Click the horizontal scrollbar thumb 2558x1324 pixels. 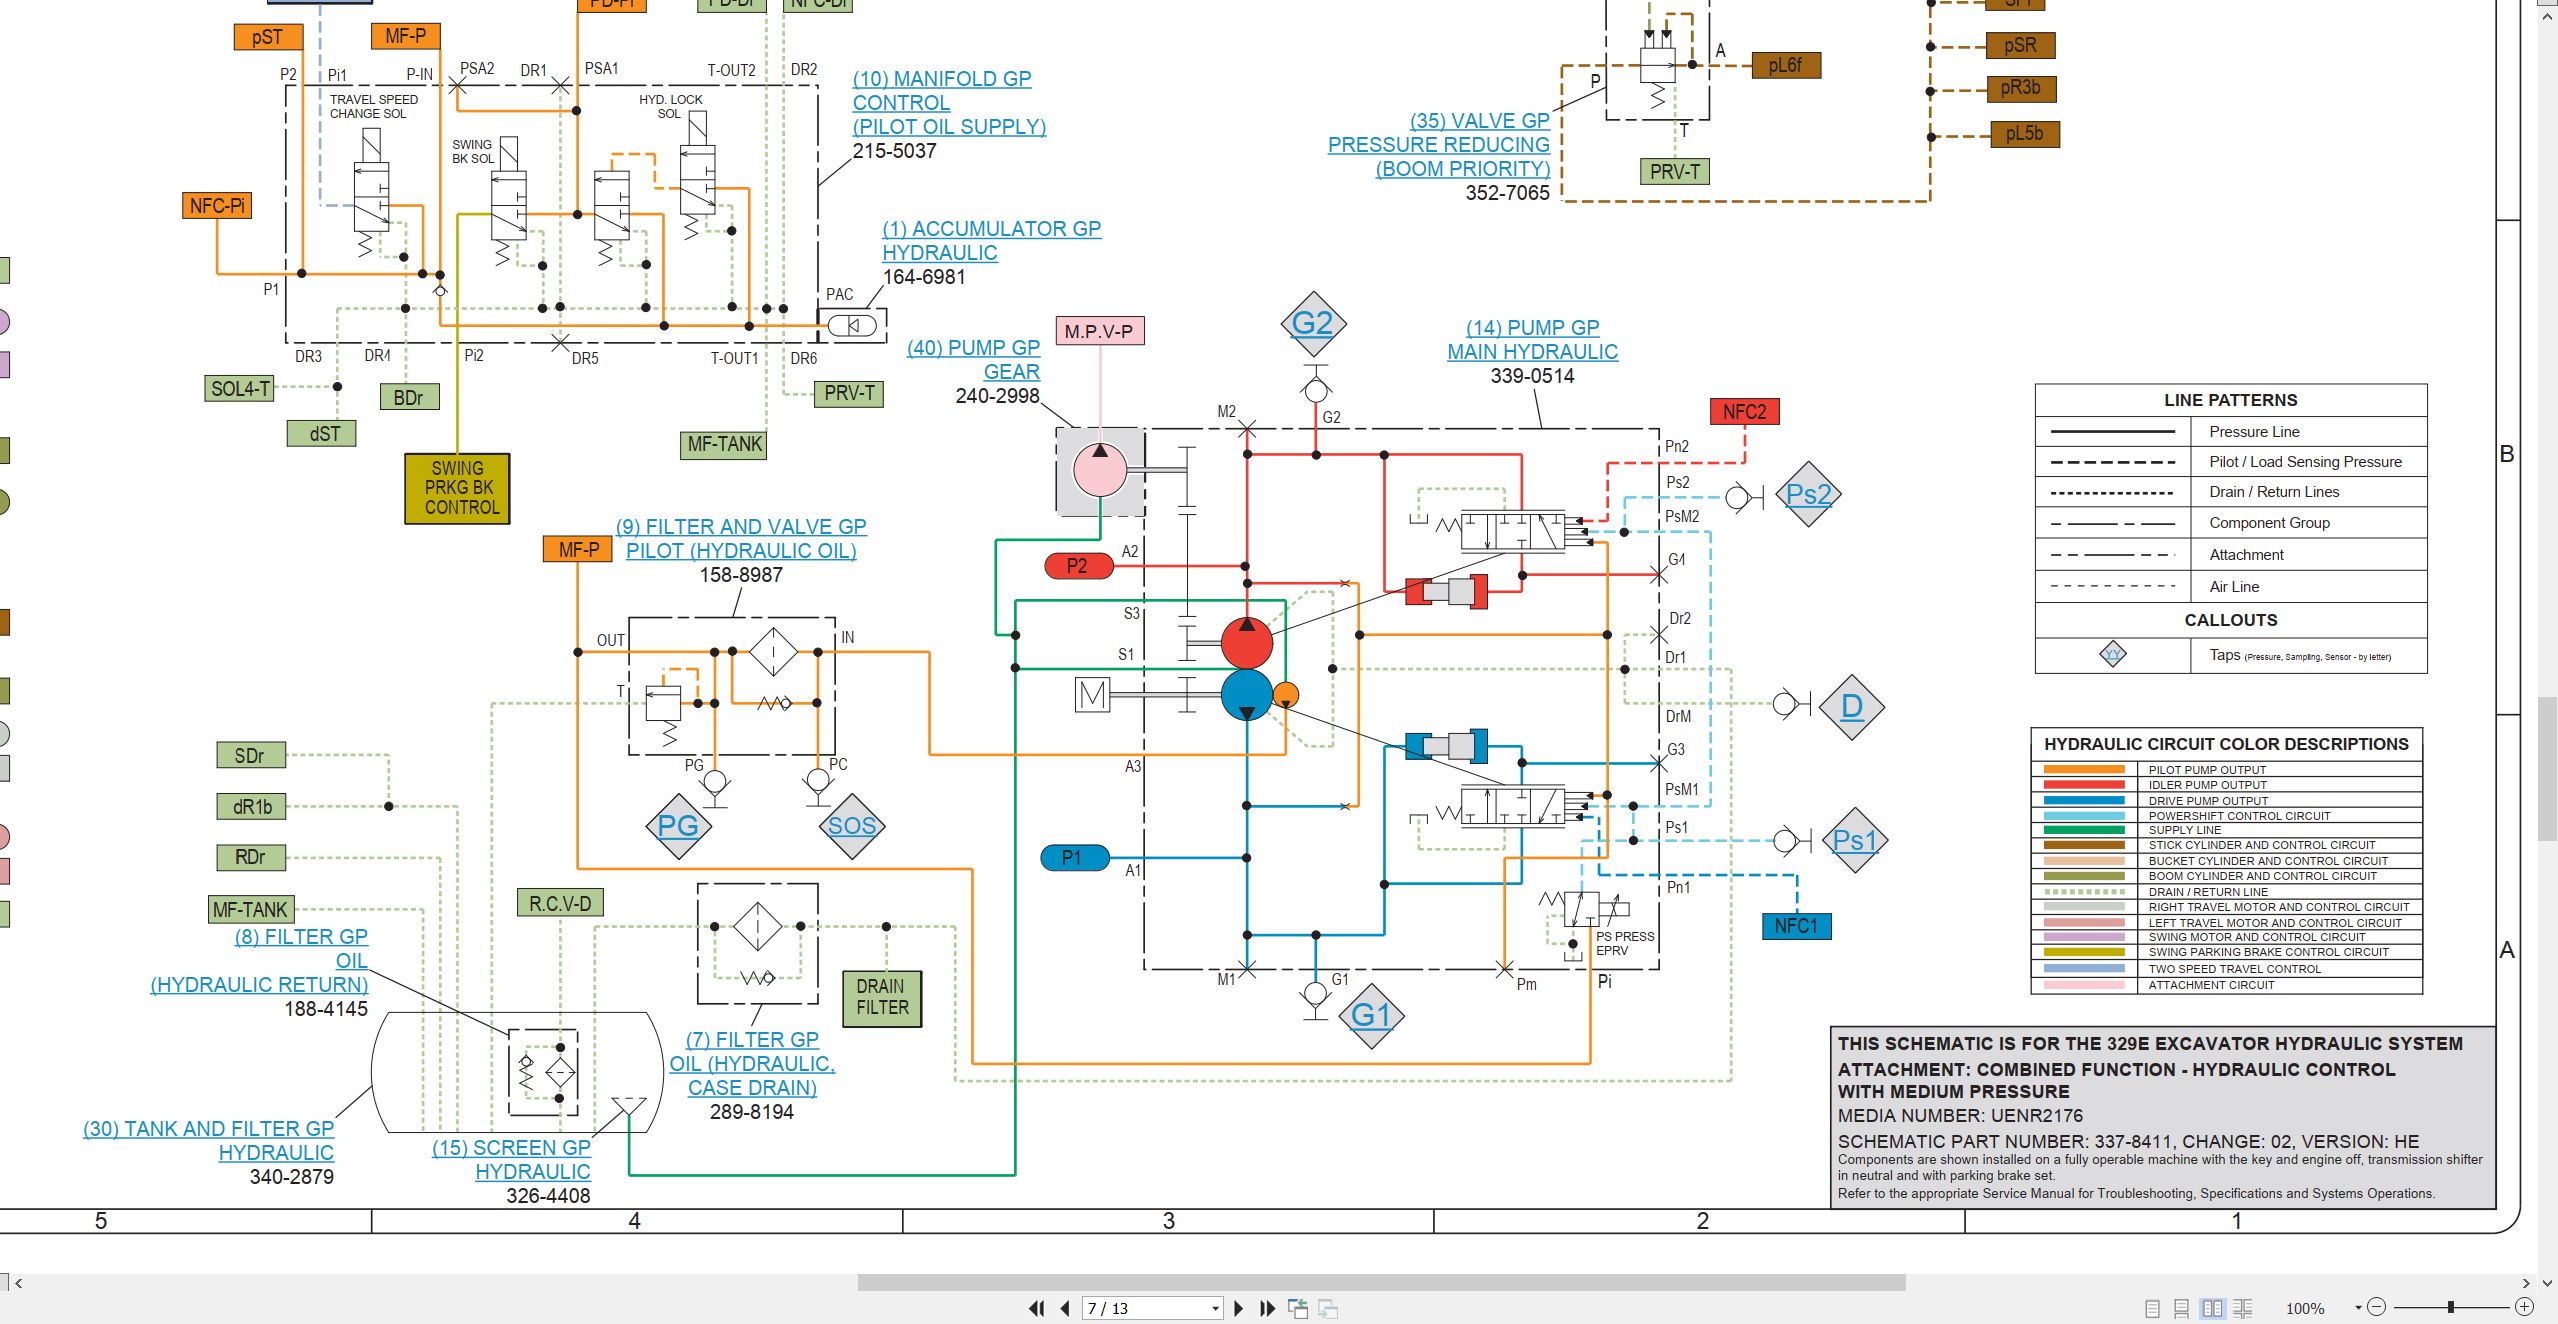pyautogui.click(x=1381, y=1282)
